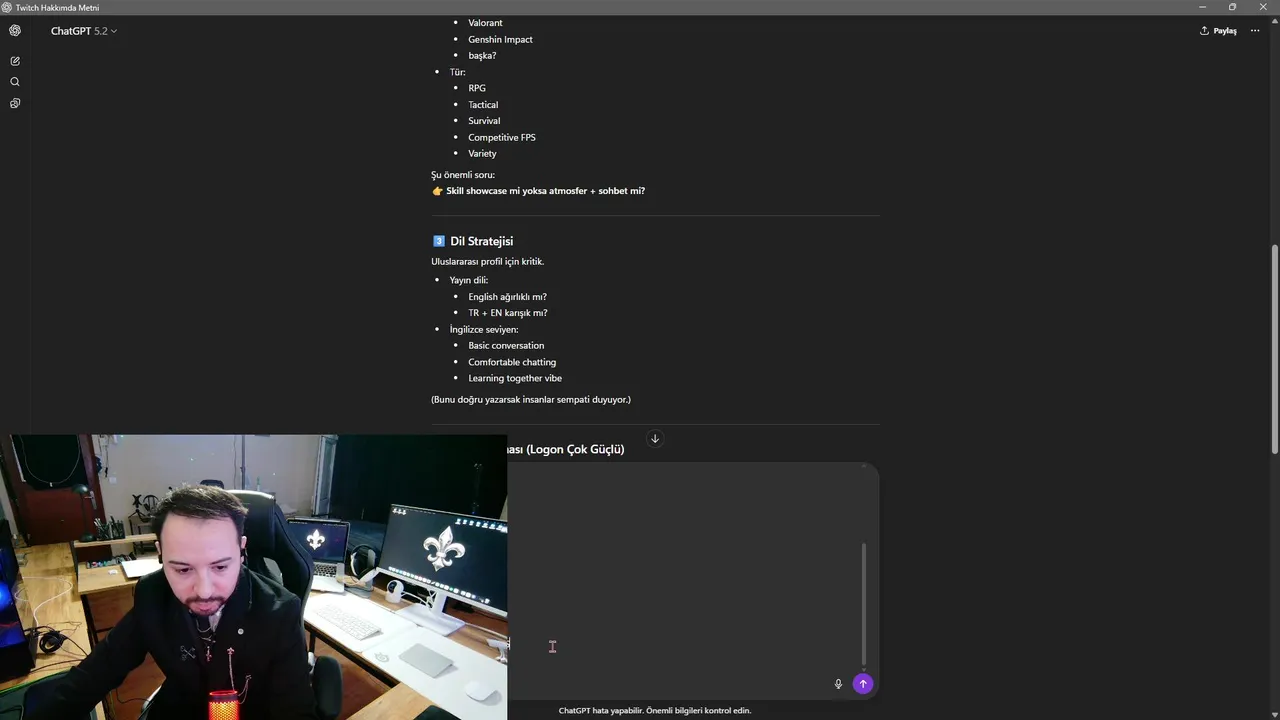1280x720 pixels.
Task: Click the 'Yayın dili:' bullet
Action: point(469,280)
